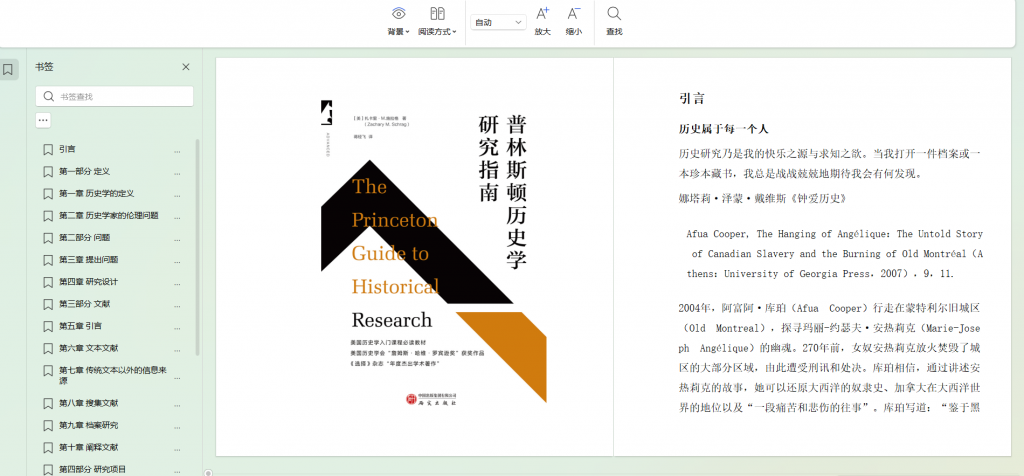Open options ellipsis for 第四章 研究设计
The width and height of the screenshot is (1024, 476).
pyautogui.click(x=177, y=282)
